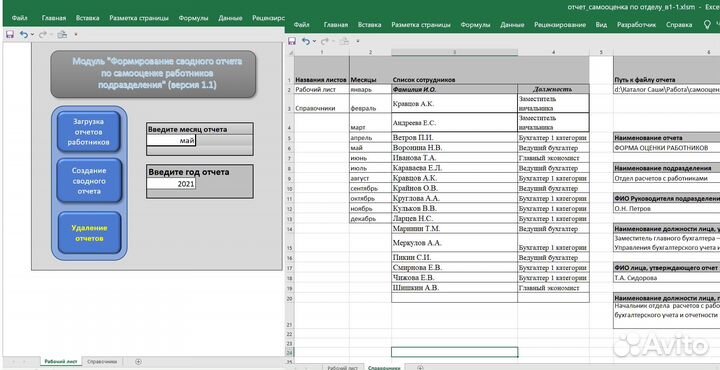Select cell with Иванова Т.А.
720x370 pixels.
pos(455,158)
